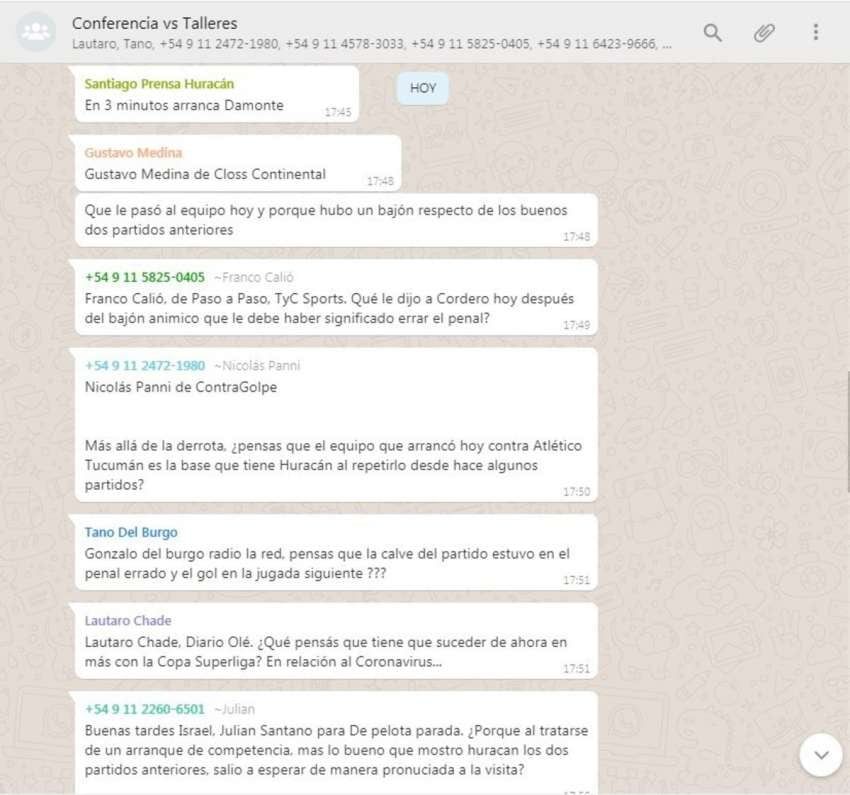Click phone number +54 9 11 2260-6501
Screen dimensions: 850x795
click(145, 709)
